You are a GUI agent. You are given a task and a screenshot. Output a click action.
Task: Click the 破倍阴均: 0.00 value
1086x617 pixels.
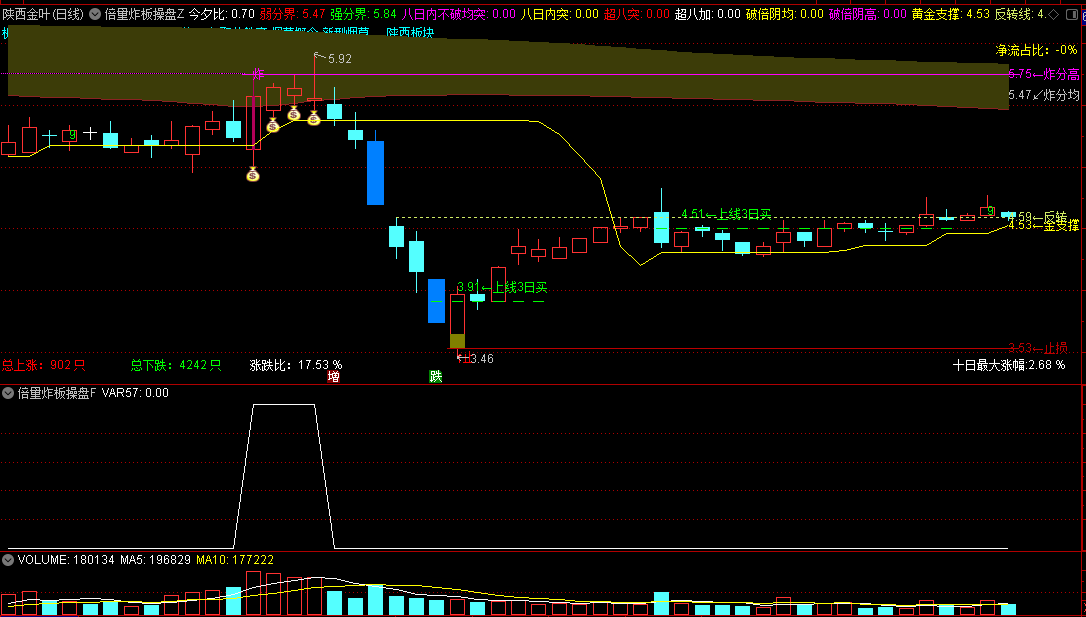click(785, 14)
